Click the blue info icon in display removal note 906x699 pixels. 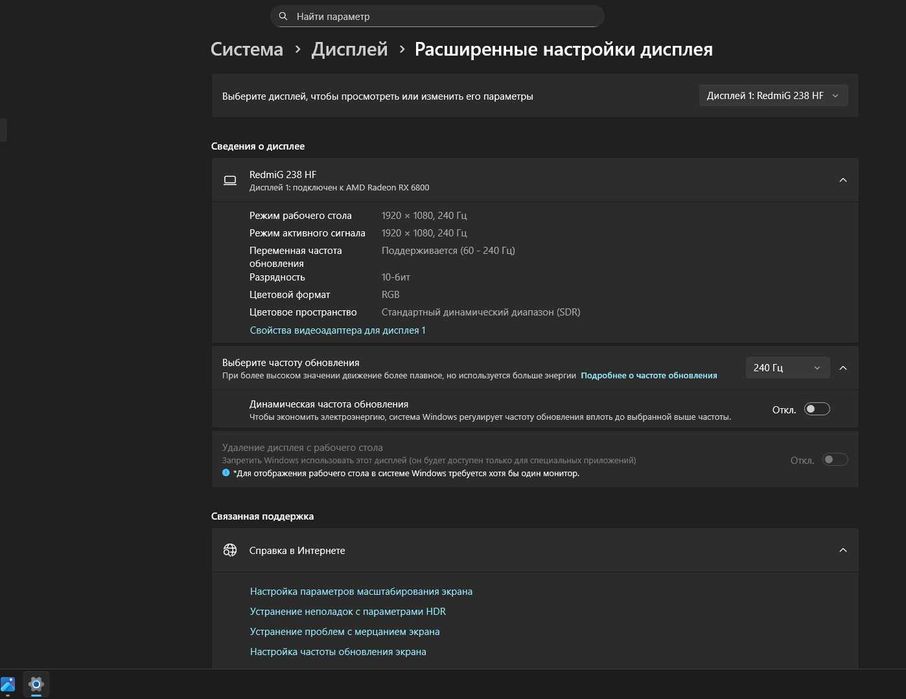(226, 473)
